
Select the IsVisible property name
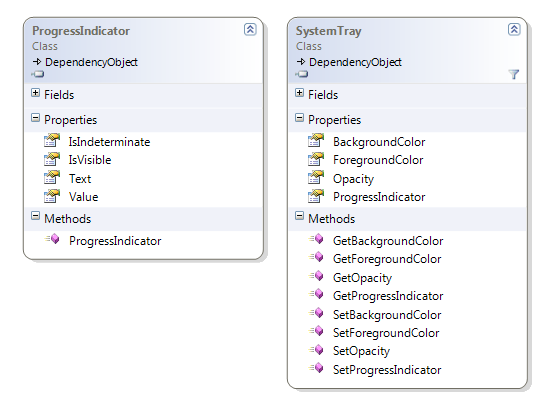(x=90, y=160)
